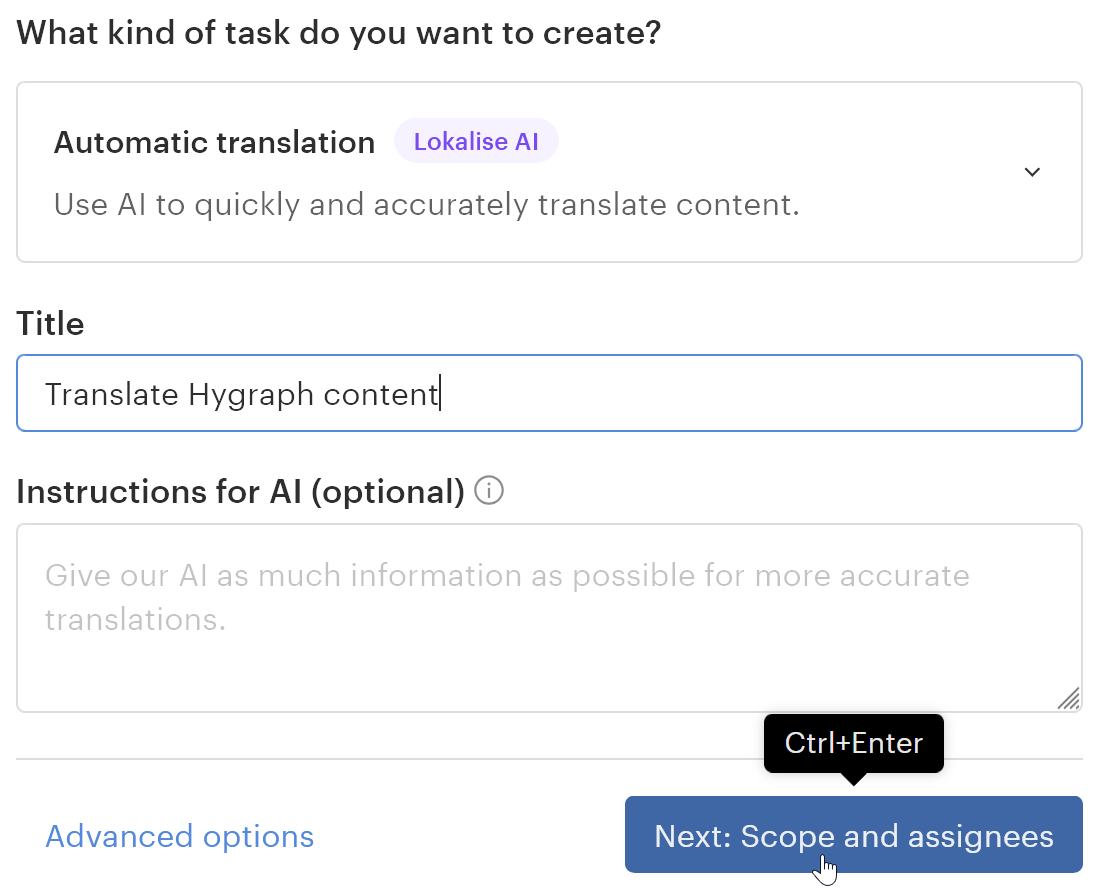Place cursor after the word content
Image resolution: width=1094 pixels, height=891 pixels.
(440, 395)
